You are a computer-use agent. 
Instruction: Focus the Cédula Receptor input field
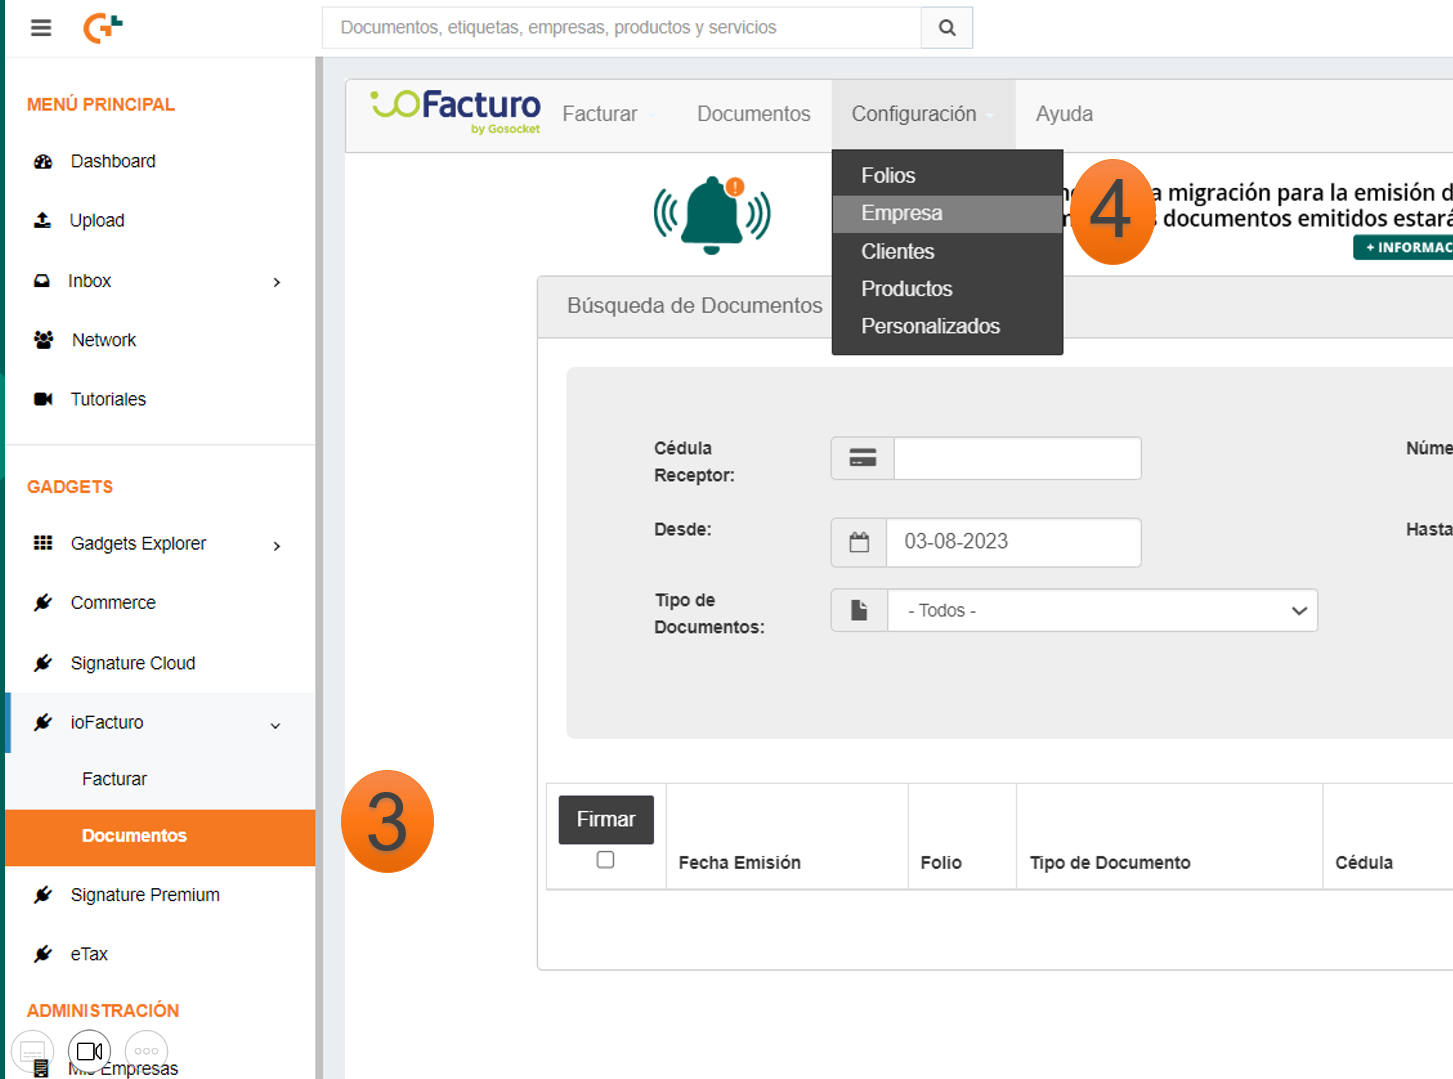point(1017,458)
